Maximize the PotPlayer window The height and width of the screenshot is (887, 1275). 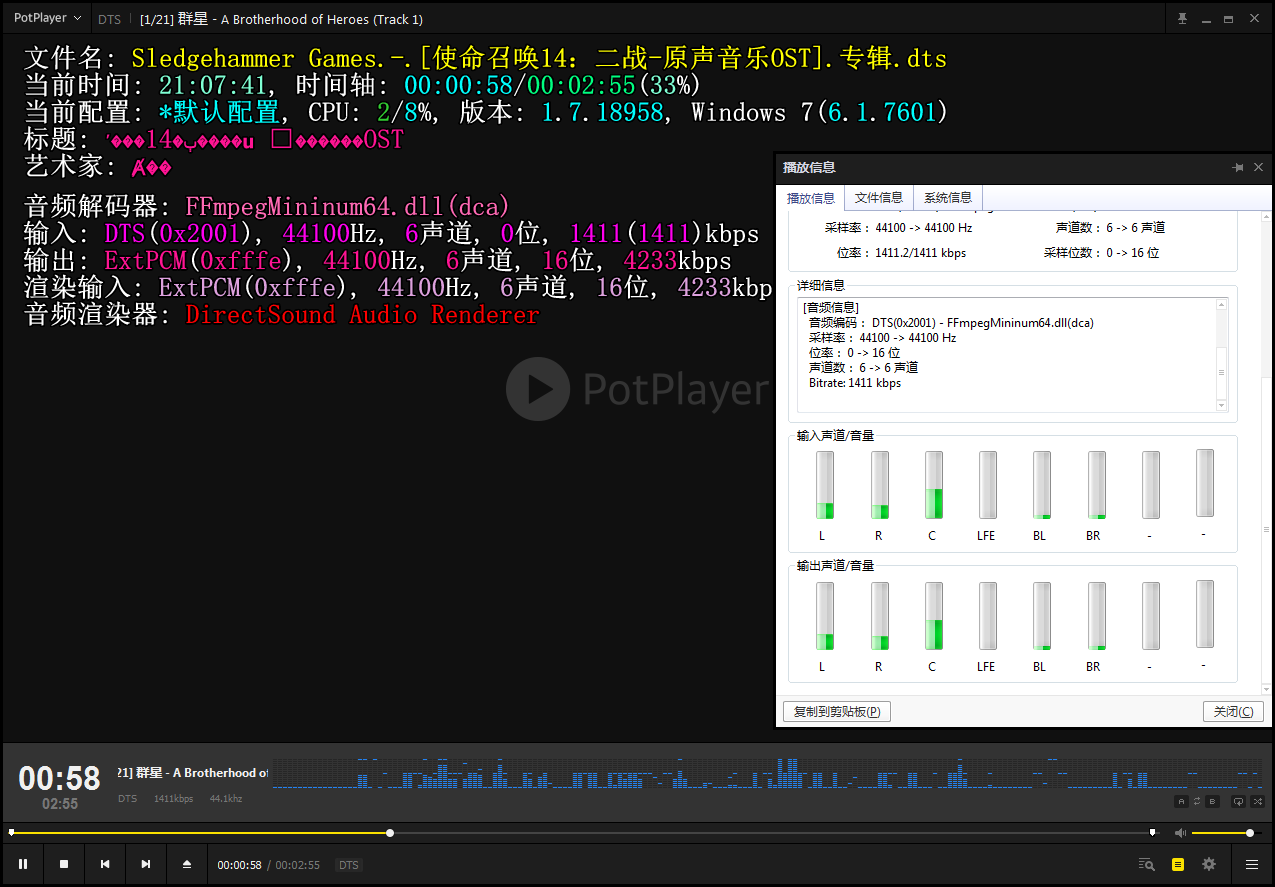point(1228,19)
